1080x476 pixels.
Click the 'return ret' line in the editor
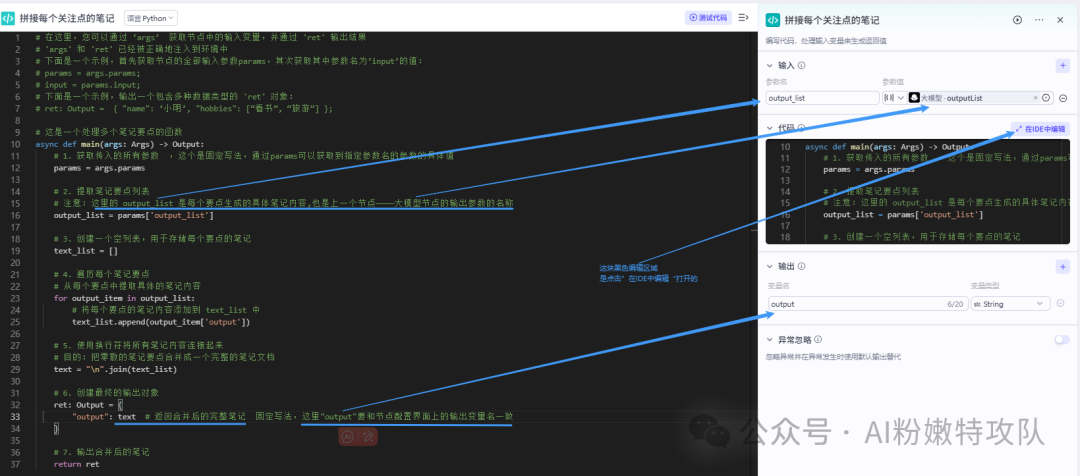[76, 464]
